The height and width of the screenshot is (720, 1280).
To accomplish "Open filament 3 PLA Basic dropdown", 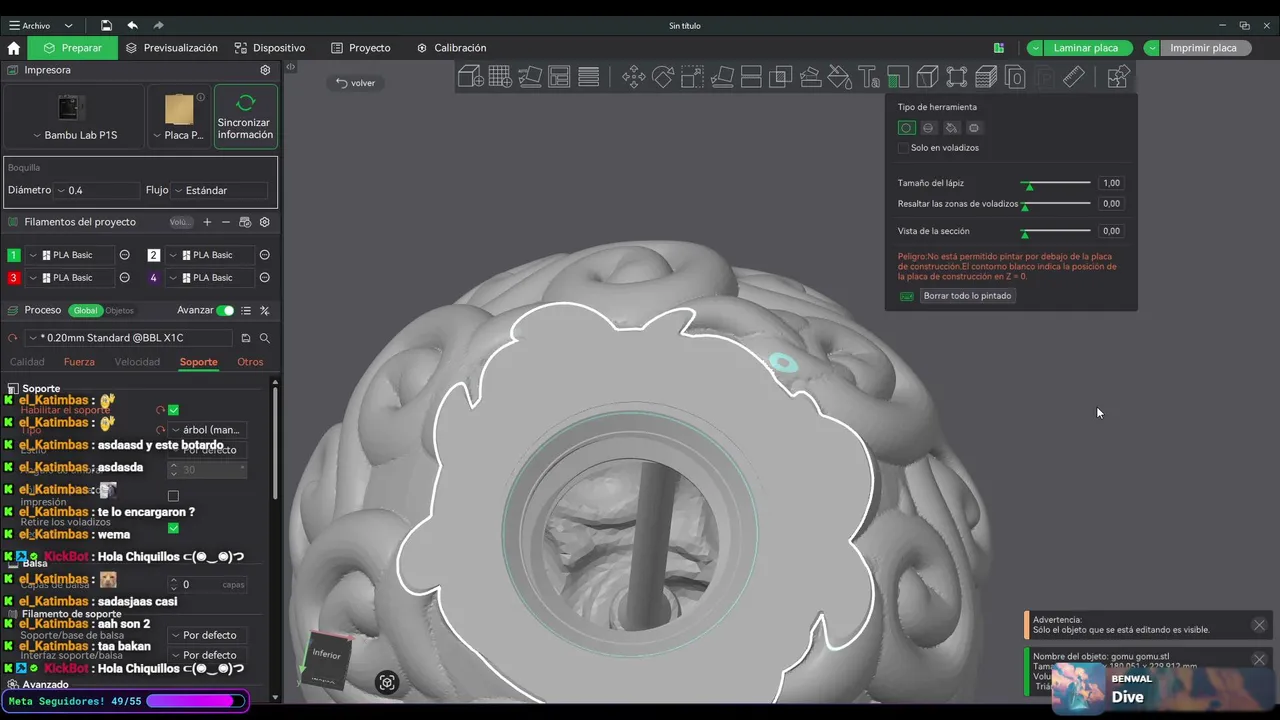I will click(x=70, y=278).
